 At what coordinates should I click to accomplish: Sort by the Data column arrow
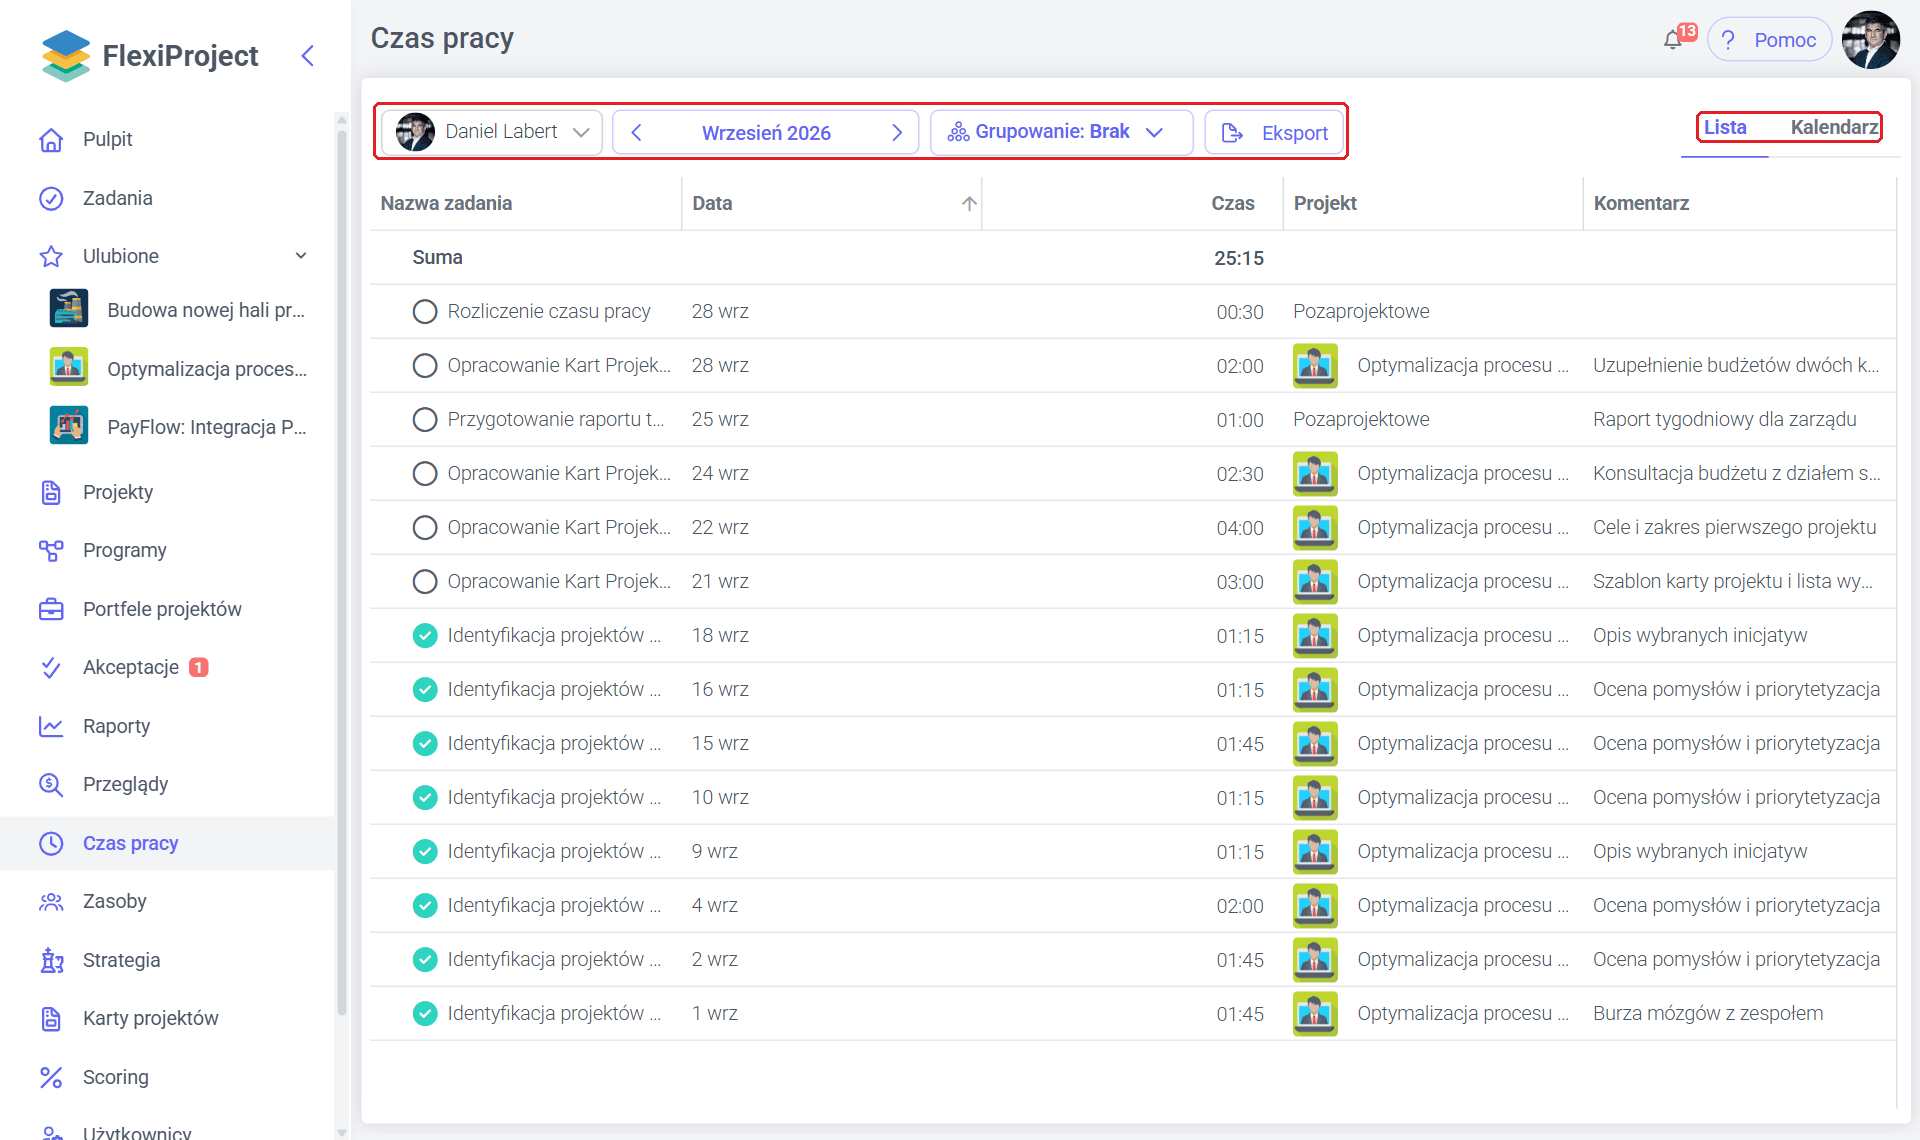point(969,203)
